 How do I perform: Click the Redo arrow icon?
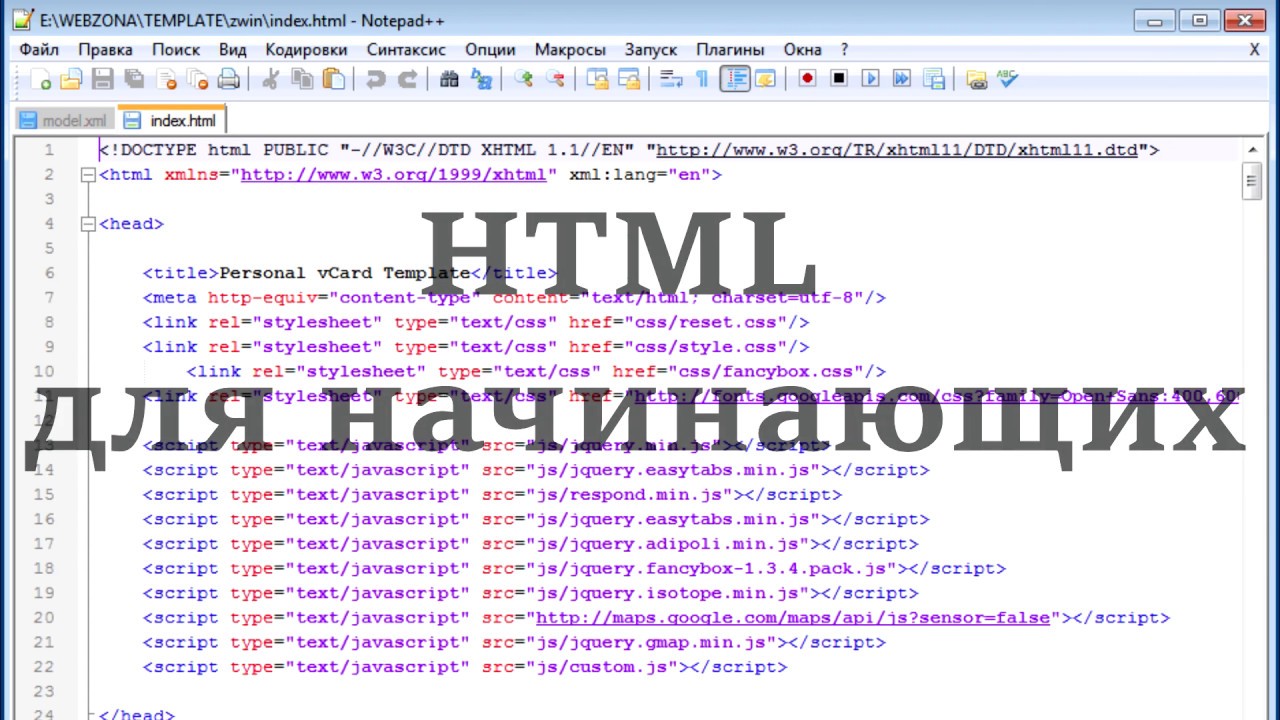[407, 79]
